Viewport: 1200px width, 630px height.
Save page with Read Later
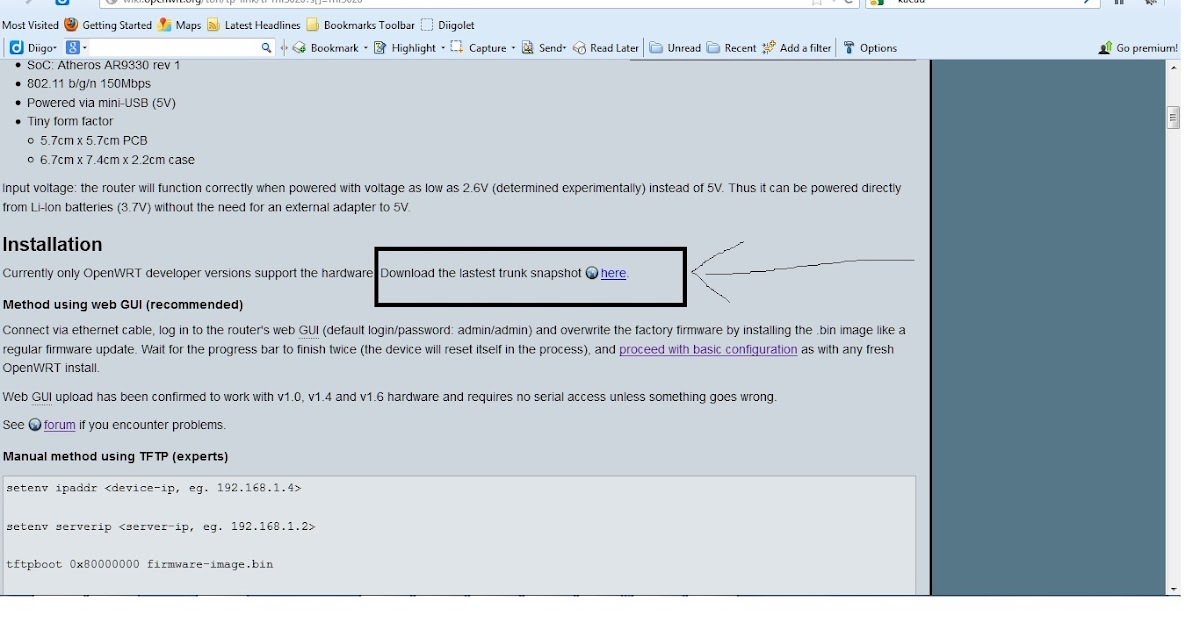(606, 48)
